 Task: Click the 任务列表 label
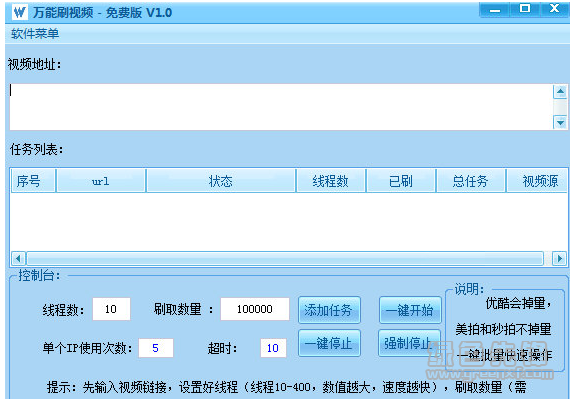[36, 149]
